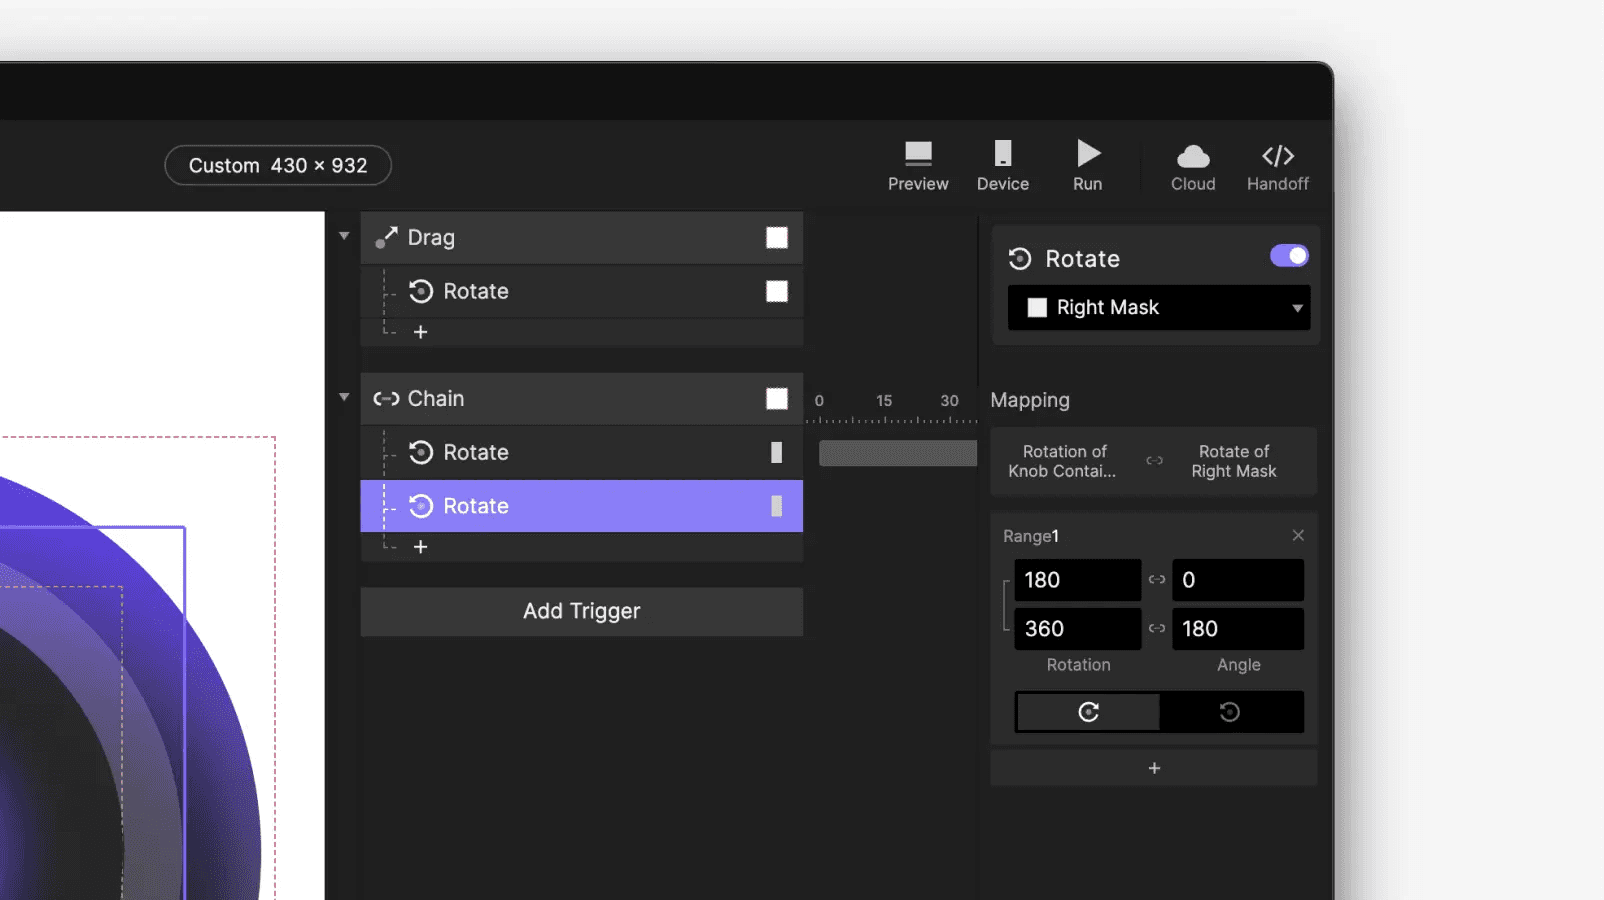Toggle the Rotate response switch

[1289, 256]
